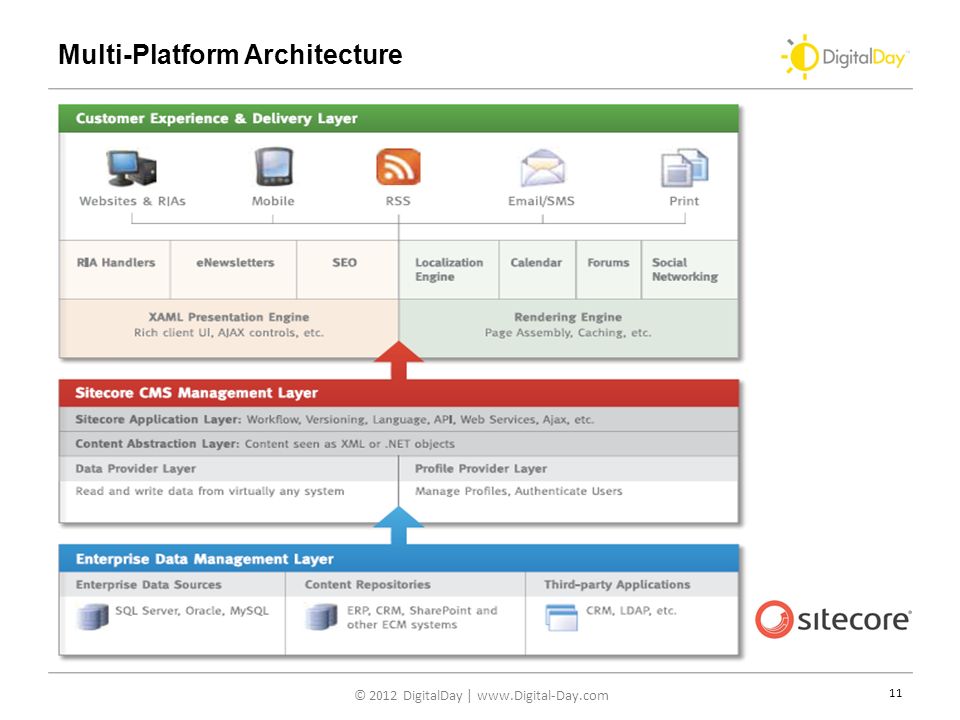Viewport: 960px width, 720px height.
Task: Open the www.Digital-Day.com link
Action: click(543, 696)
